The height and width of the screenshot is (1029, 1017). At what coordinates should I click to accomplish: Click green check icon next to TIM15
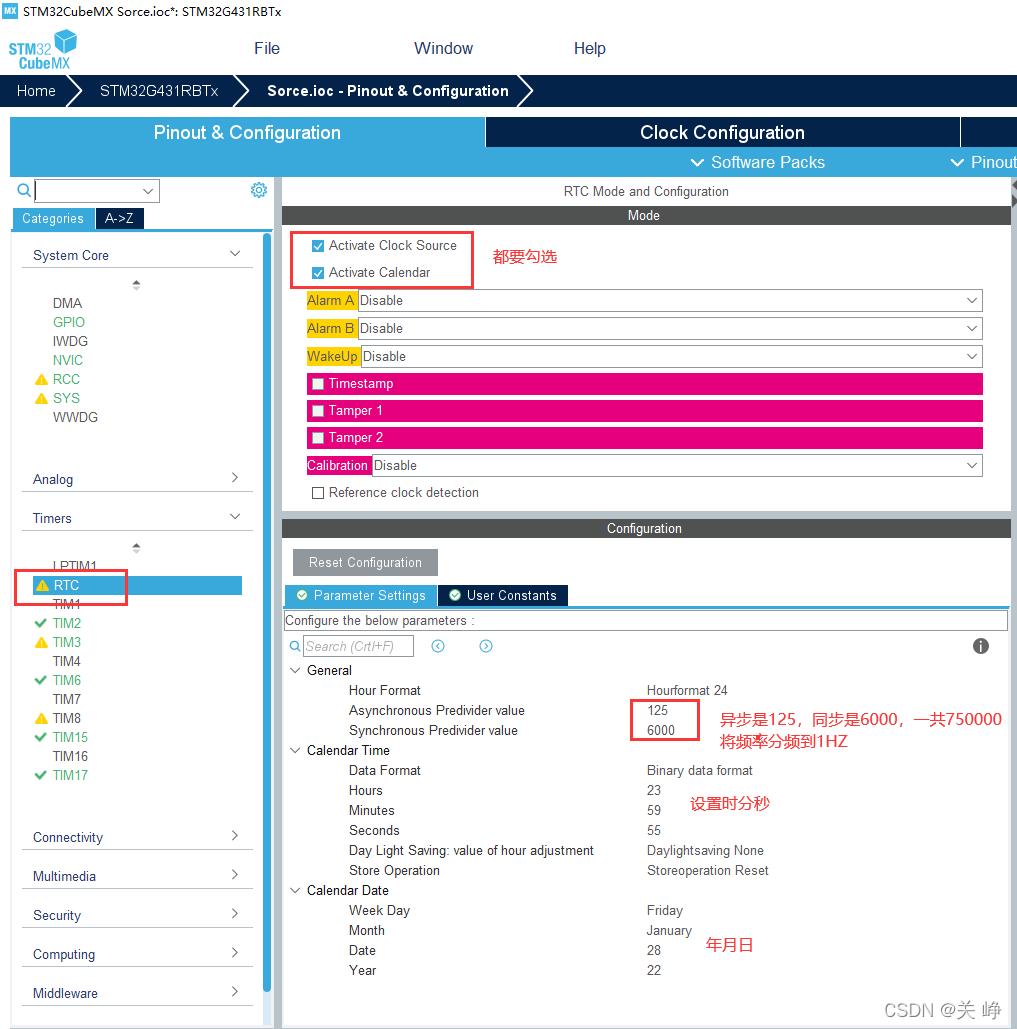point(41,737)
